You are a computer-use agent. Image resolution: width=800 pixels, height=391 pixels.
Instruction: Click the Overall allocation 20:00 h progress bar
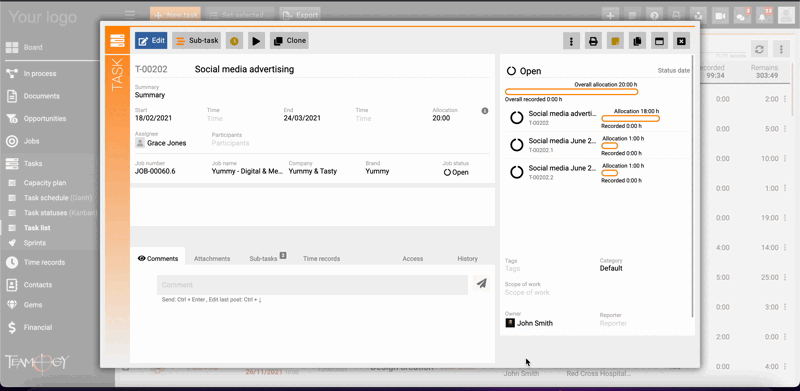[571, 92]
